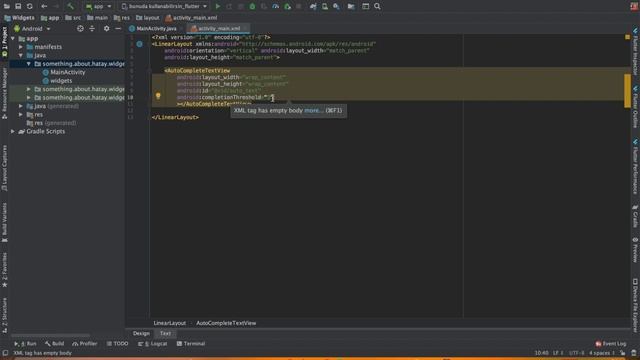Open widgets class in project tree
This screenshot has width=640, height=360.
pyautogui.click(x=57, y=80)
